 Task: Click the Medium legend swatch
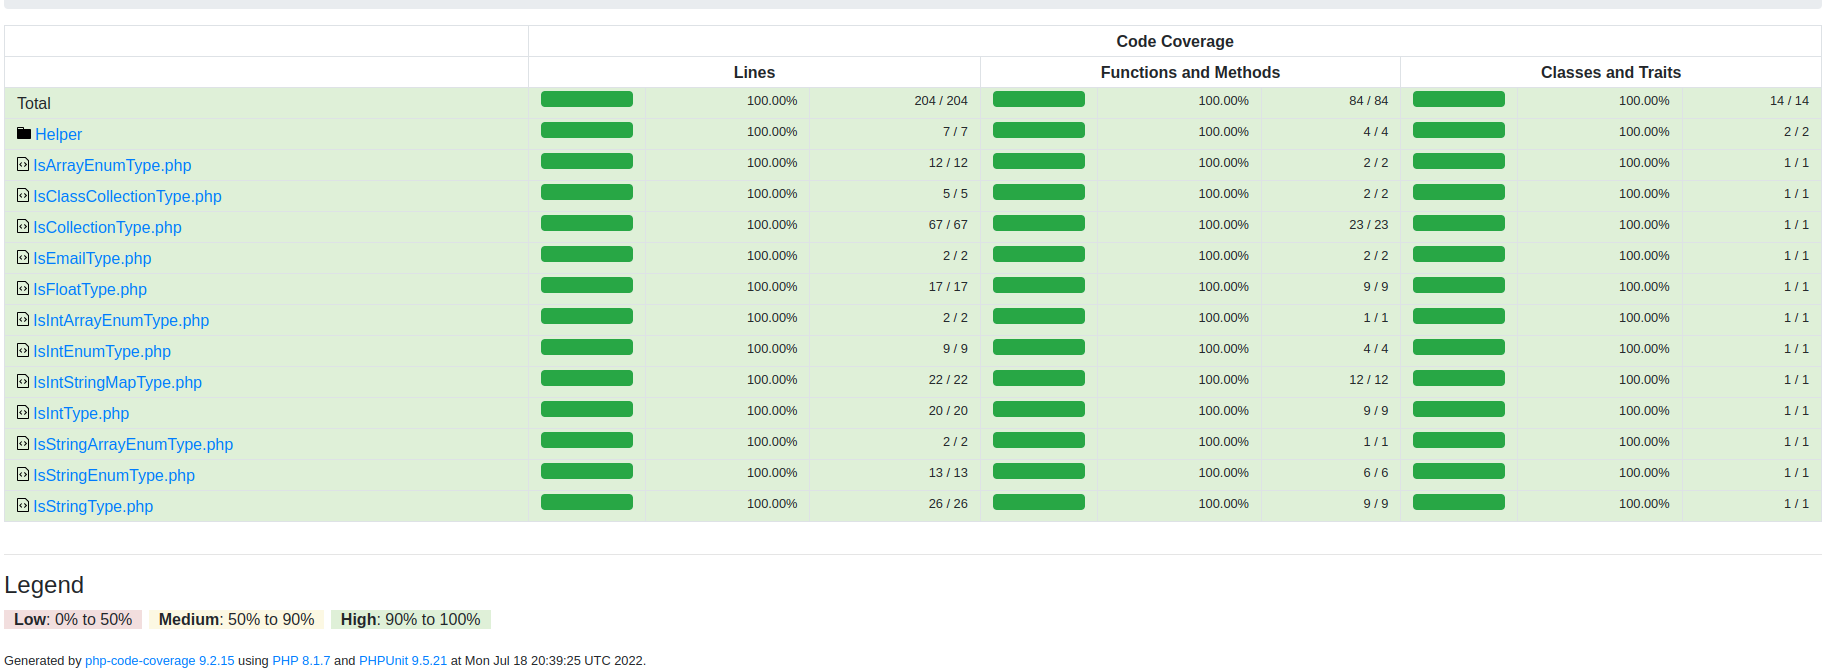pyautogui.click(x=236, y=619)
